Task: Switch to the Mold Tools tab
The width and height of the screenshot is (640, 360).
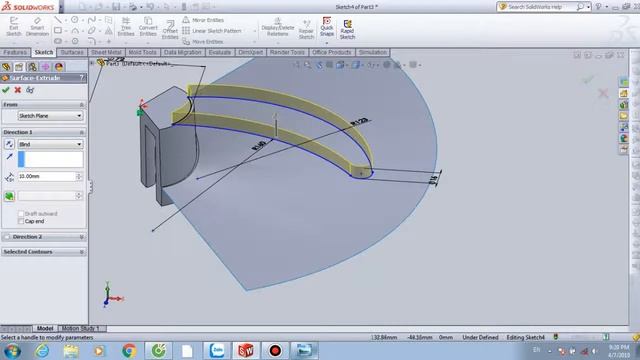Action: click(142, 52)
